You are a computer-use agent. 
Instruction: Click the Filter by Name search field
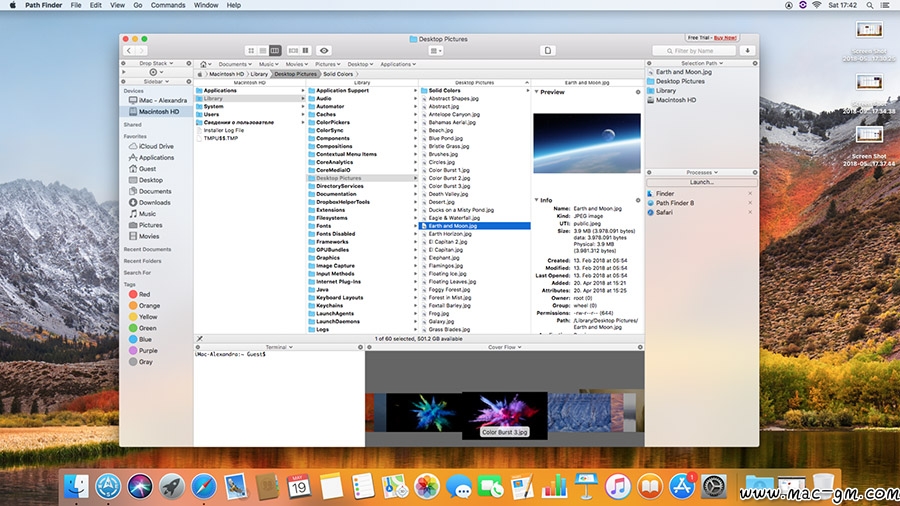(693, 51)
